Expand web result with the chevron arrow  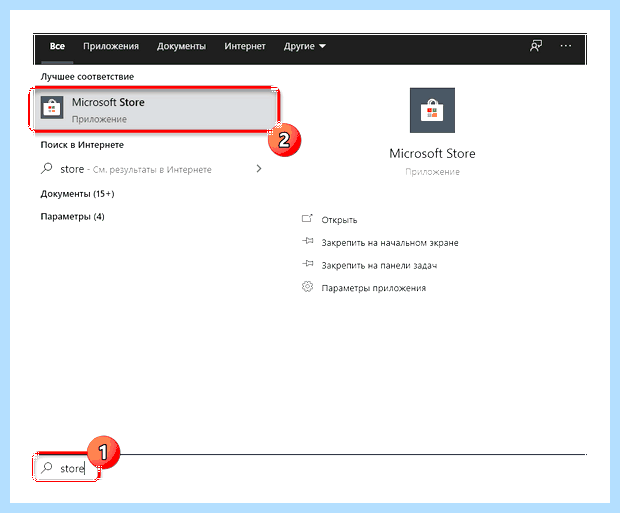click(x=259, y=169)
